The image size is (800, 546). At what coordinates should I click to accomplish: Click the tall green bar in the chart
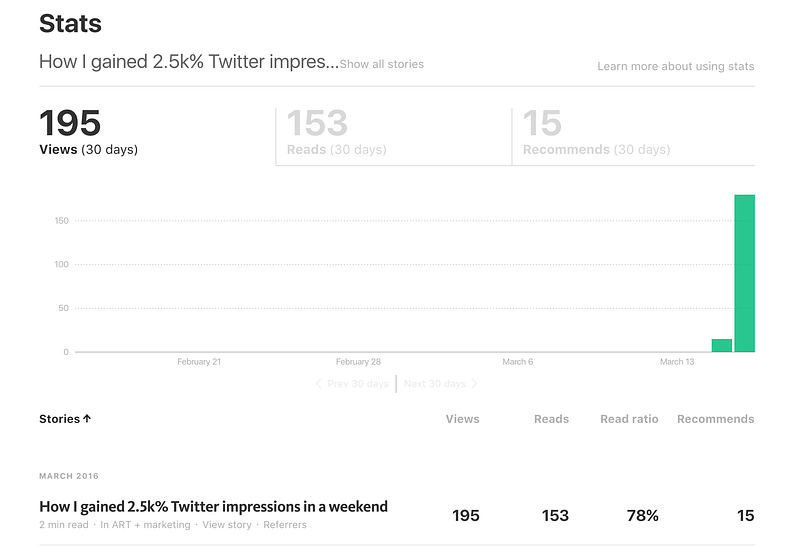coord(744,273)
